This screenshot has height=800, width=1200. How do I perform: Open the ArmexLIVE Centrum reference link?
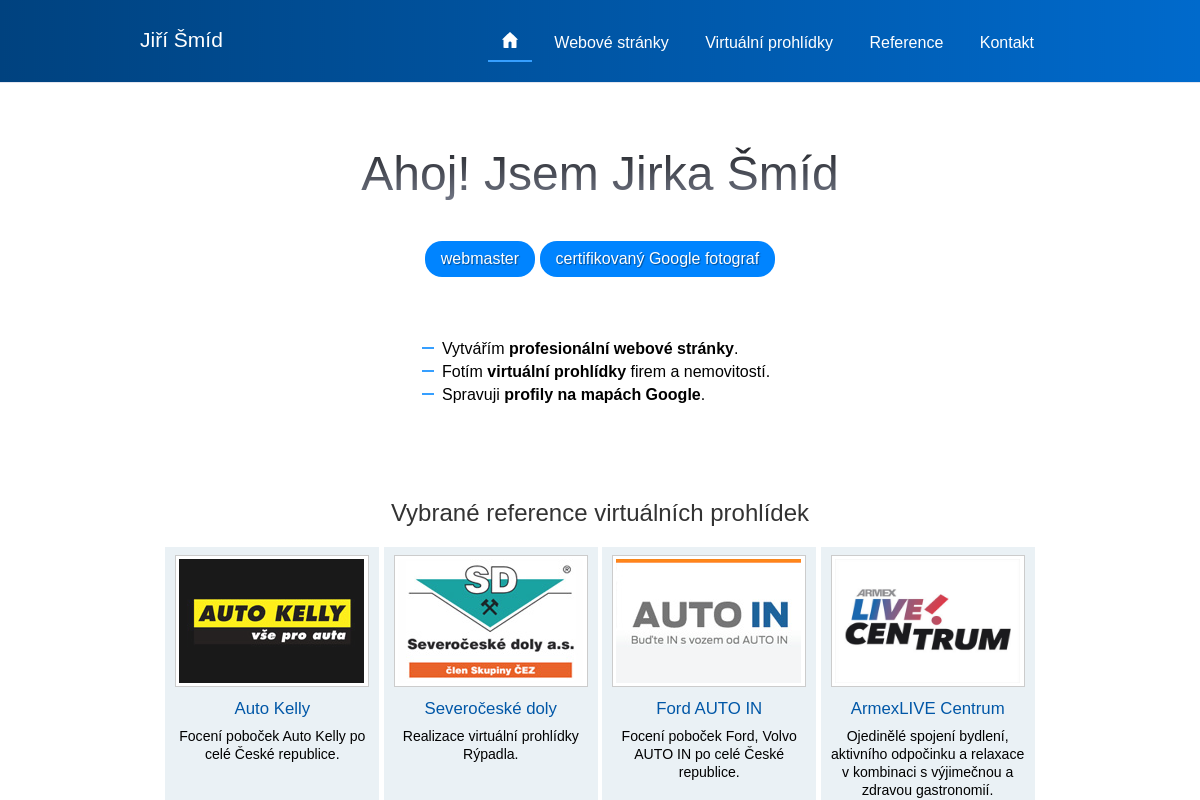[927, 708]
